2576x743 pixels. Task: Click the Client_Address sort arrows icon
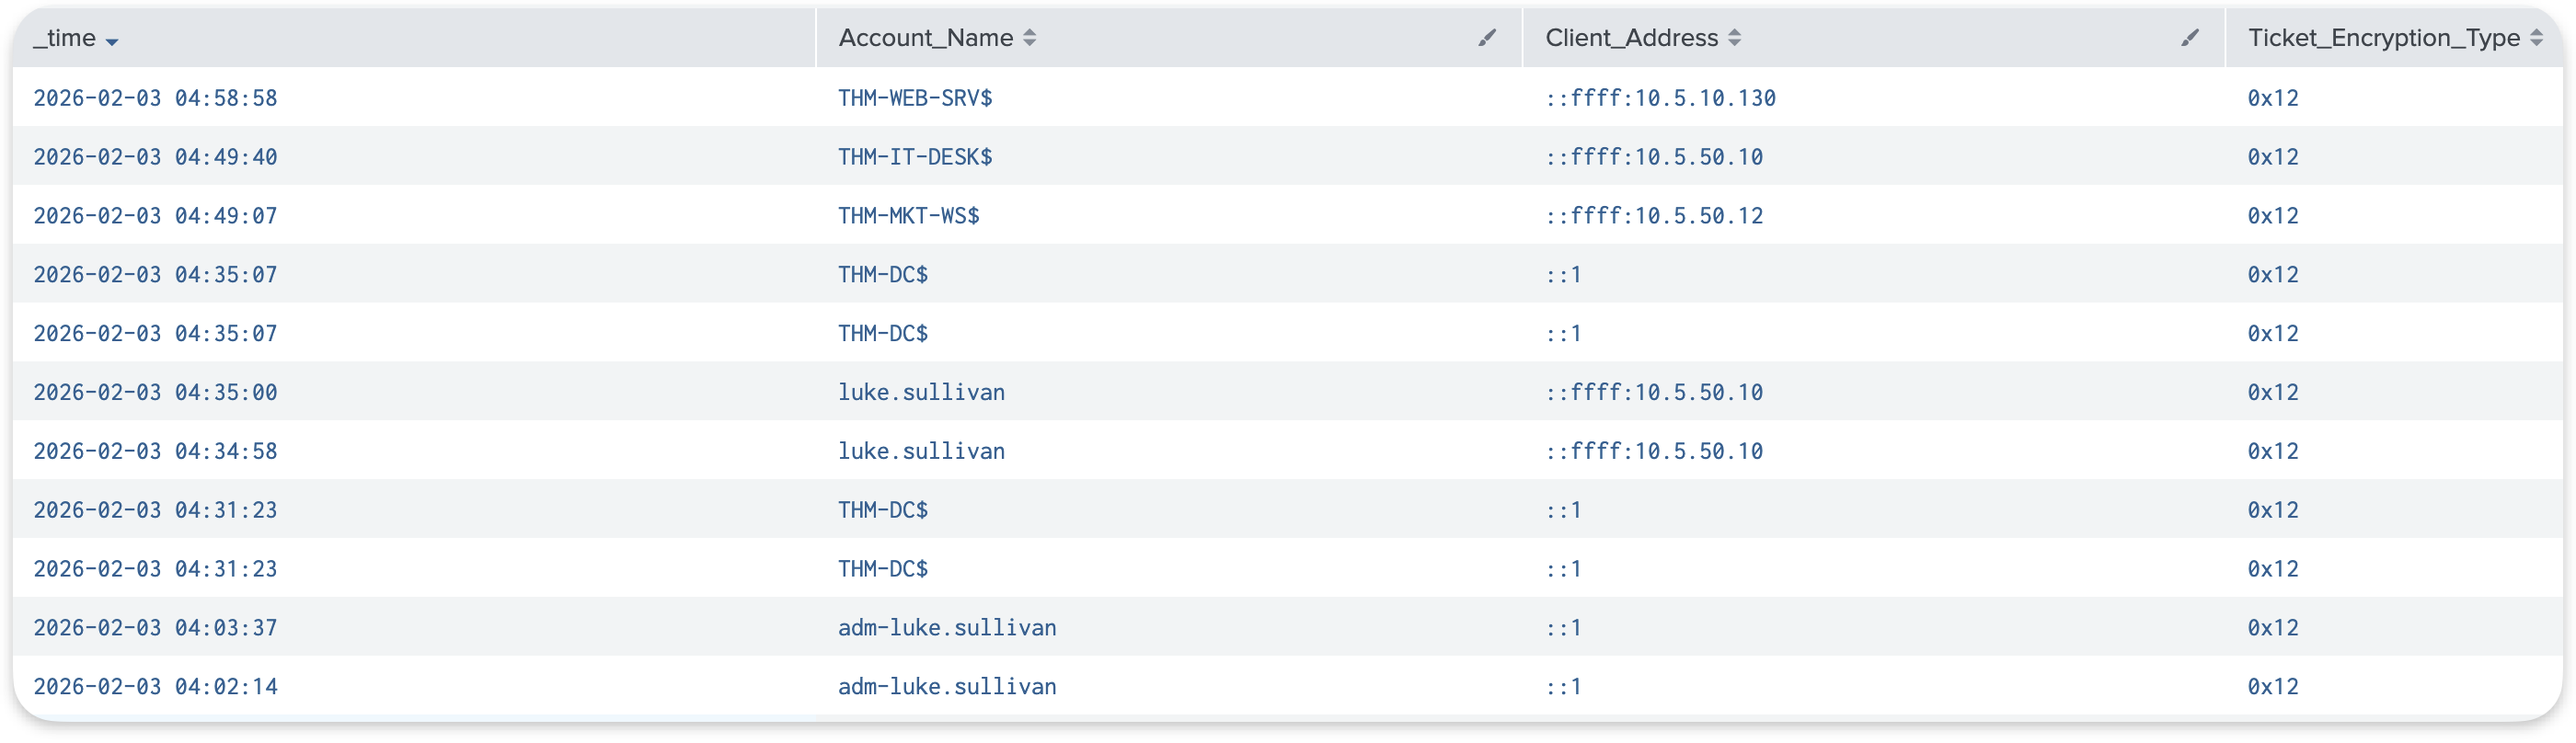(x=1735, y=38)
